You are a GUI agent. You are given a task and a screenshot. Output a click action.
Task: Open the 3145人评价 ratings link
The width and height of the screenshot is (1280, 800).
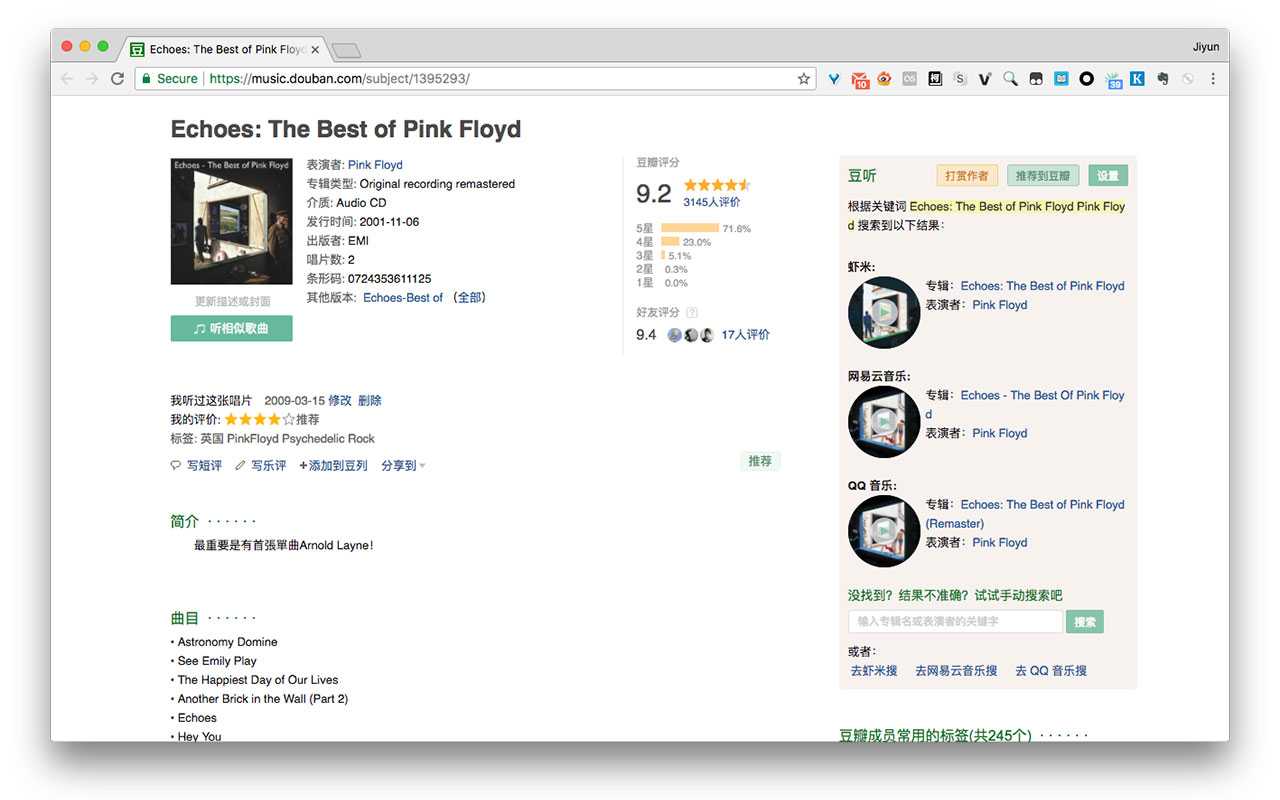point(711,202)
